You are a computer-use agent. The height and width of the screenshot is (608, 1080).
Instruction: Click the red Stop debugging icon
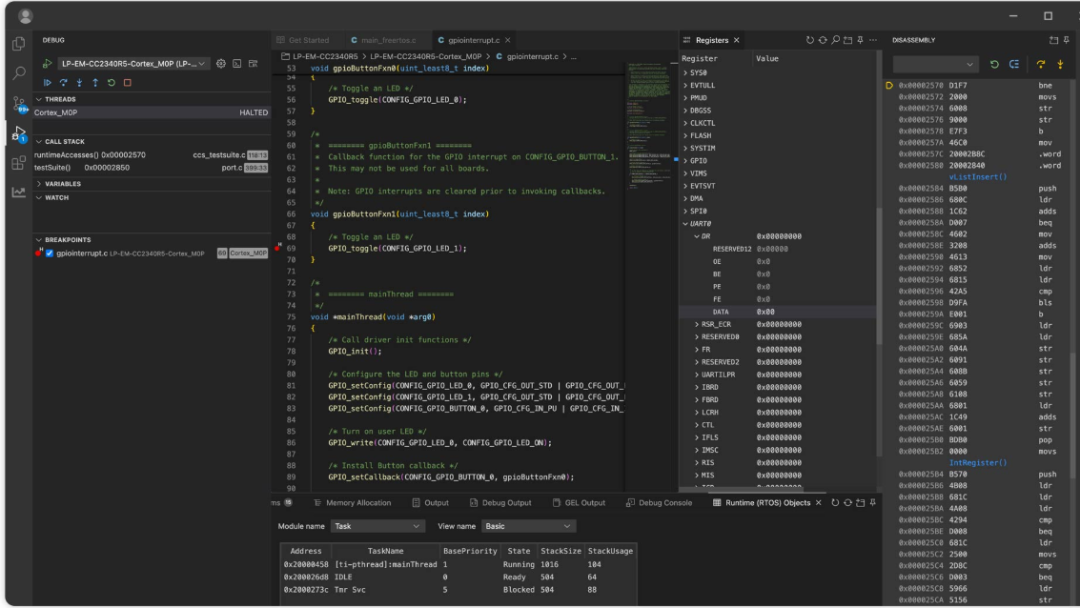pos(127,83)
